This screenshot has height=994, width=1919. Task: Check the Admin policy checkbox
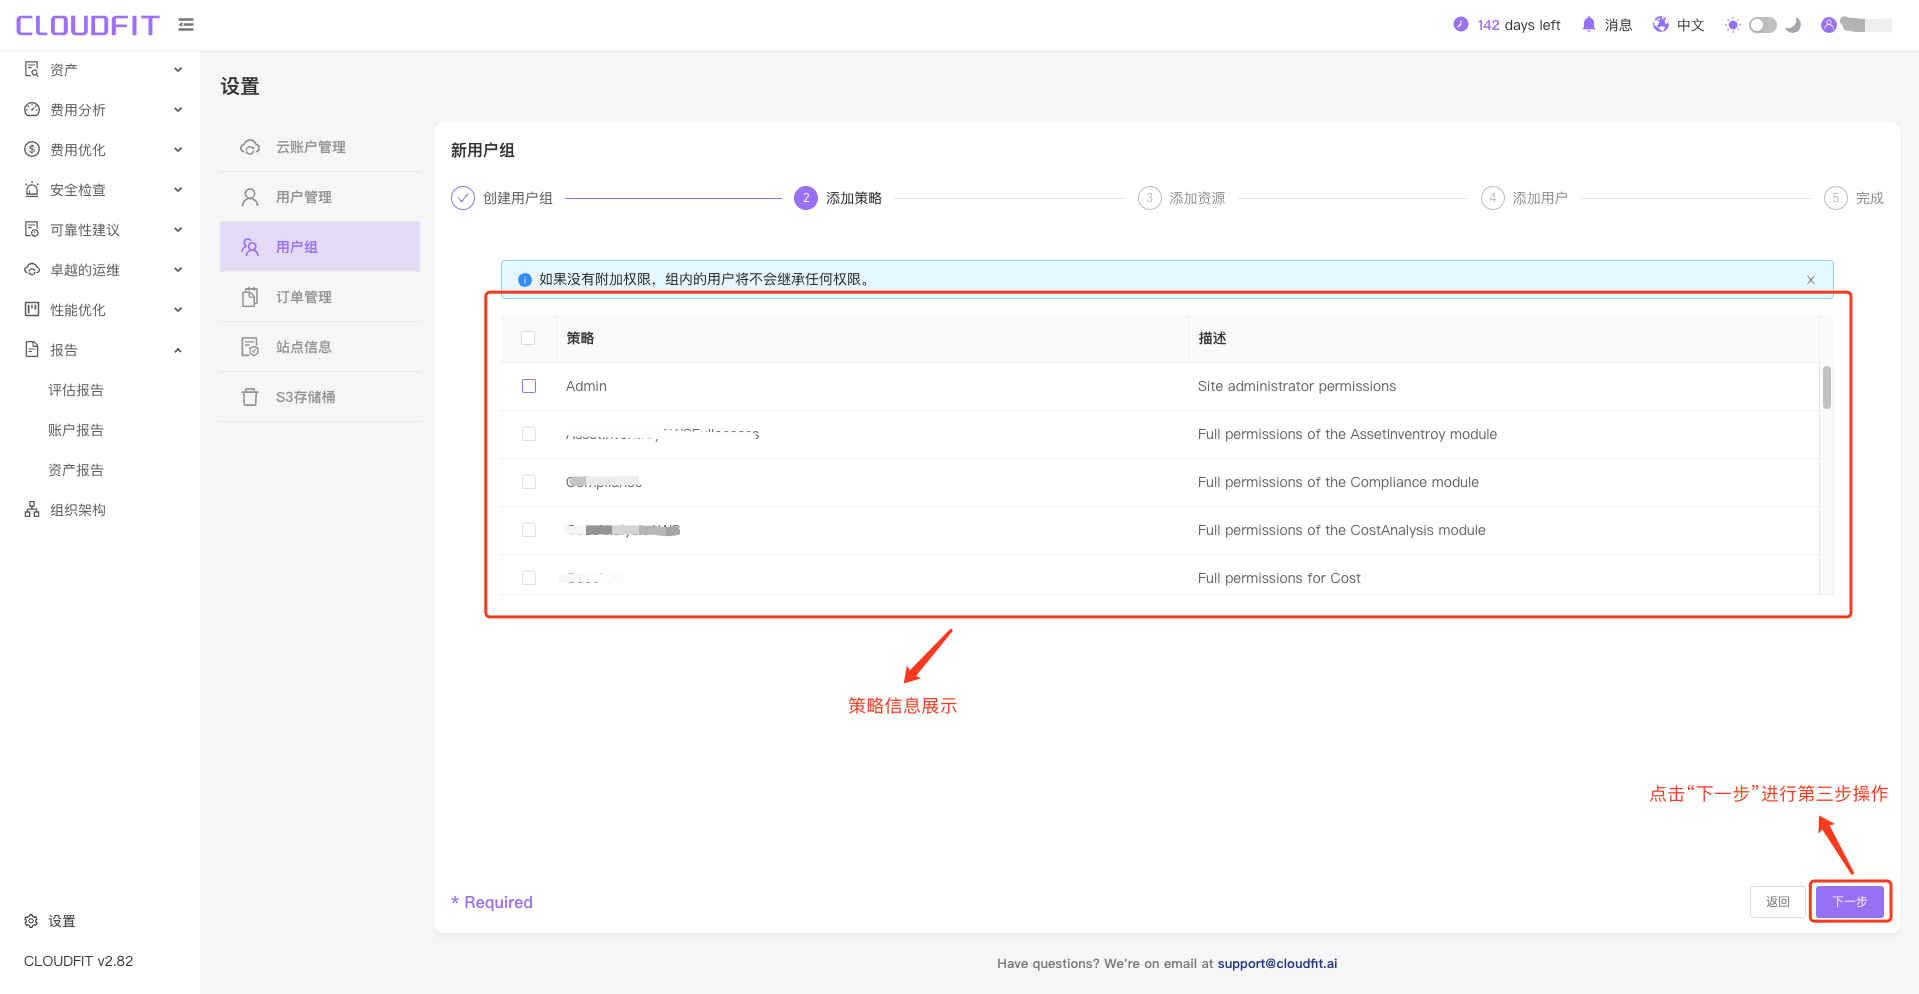coord(529,386)
